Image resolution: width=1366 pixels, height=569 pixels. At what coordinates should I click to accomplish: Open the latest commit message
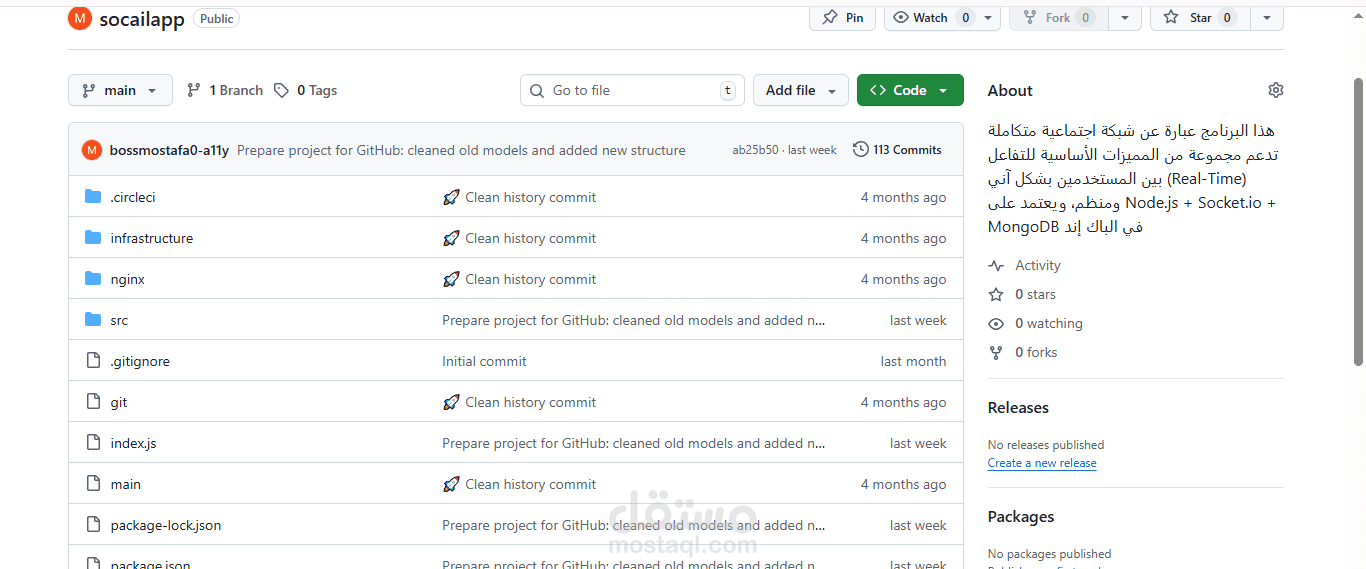pyautogui.click(x=461, y=150)
